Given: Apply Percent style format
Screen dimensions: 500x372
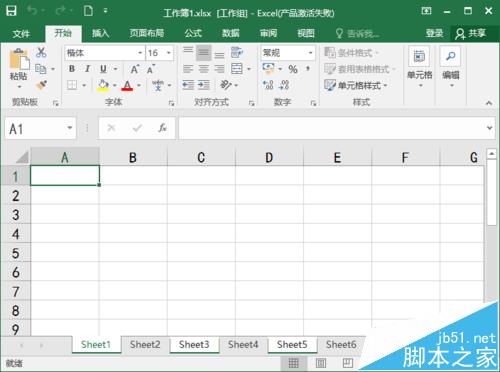Looking at the screenshot, I should click(x=293, y=69).
